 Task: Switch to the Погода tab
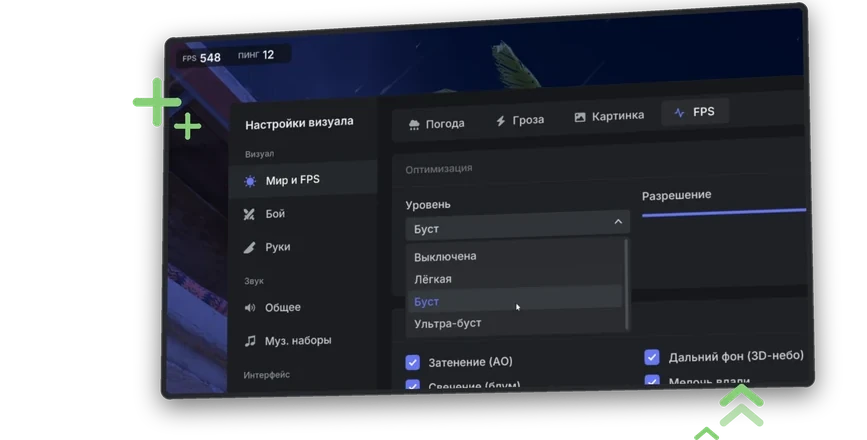click(x=436, y=124)
